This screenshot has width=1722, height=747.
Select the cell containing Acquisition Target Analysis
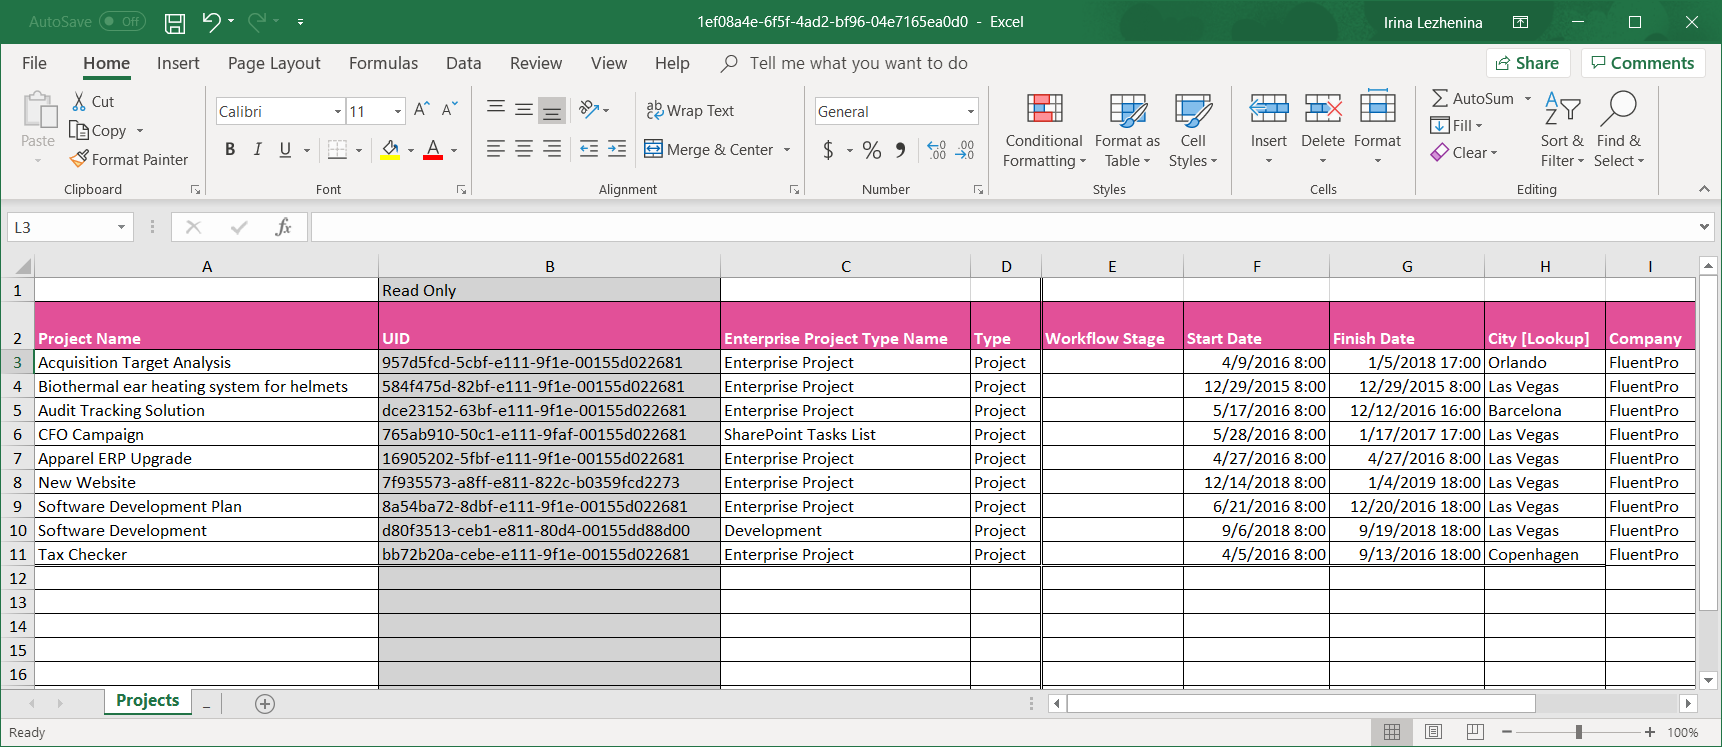tap(207, 362)
